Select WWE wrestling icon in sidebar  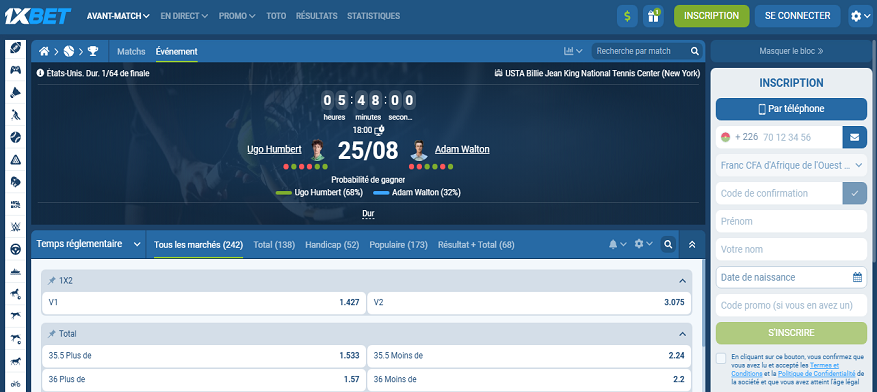(x=16, y=227)
